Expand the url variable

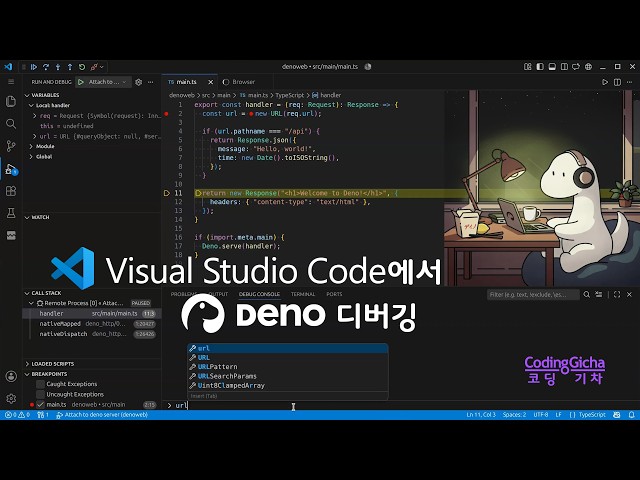click(x=34, y=136)
